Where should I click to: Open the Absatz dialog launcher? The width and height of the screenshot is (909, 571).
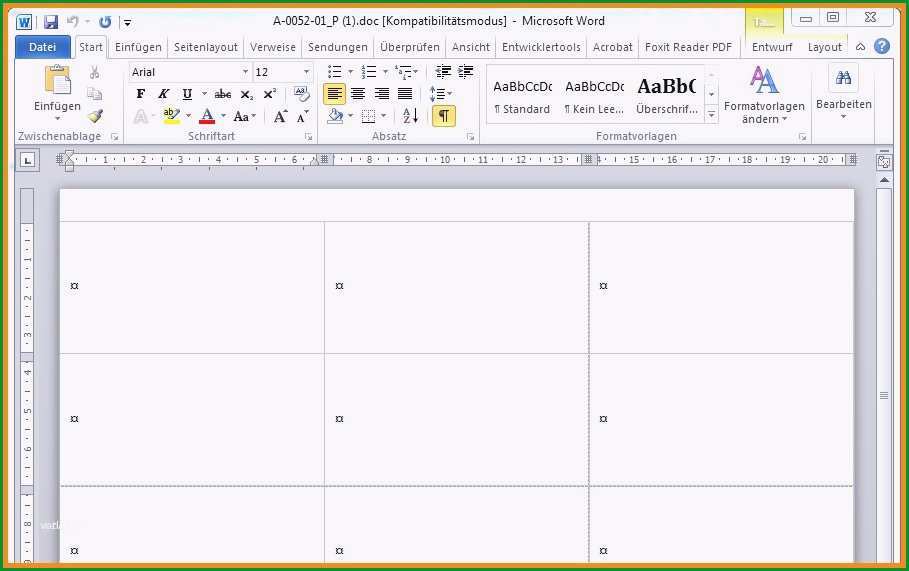pyautogui.click(x=470, y=137)
